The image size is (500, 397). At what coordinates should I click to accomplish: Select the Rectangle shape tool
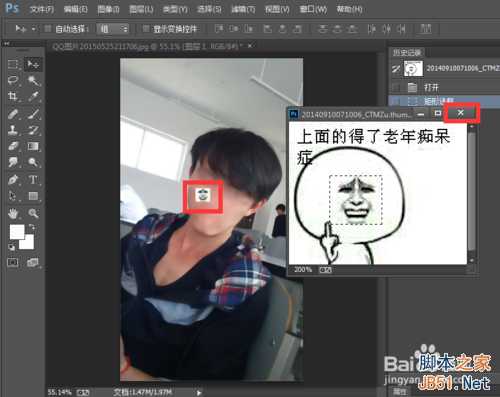33,196
